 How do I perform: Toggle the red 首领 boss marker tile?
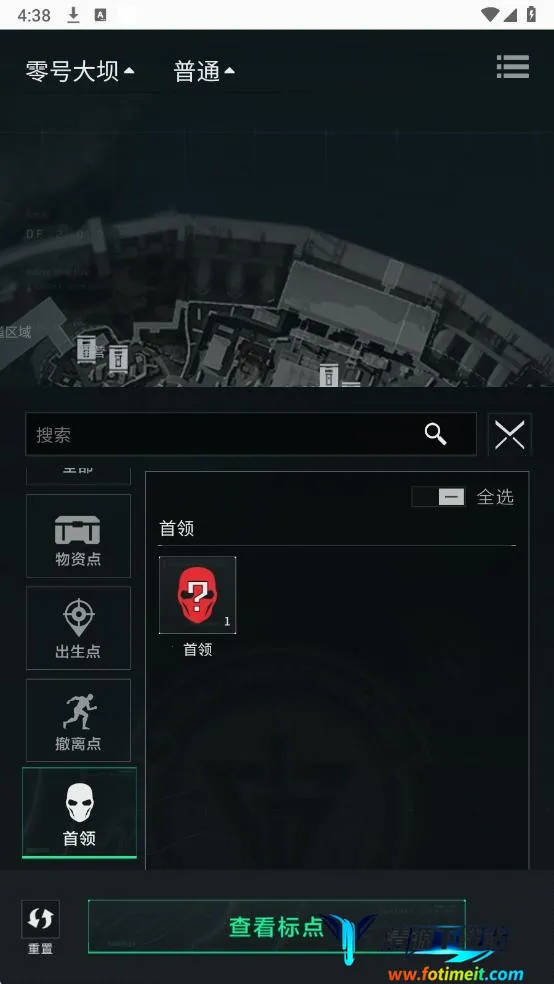click(198, 595)
